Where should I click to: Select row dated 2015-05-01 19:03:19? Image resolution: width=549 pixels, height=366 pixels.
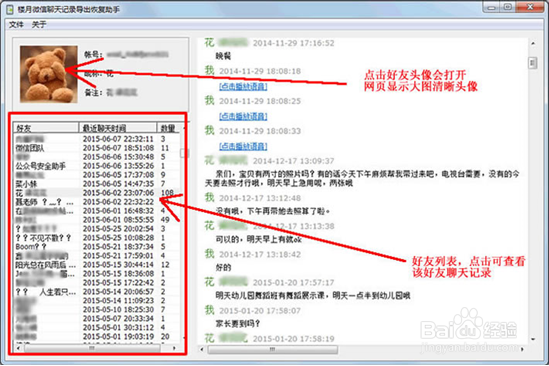97,337
